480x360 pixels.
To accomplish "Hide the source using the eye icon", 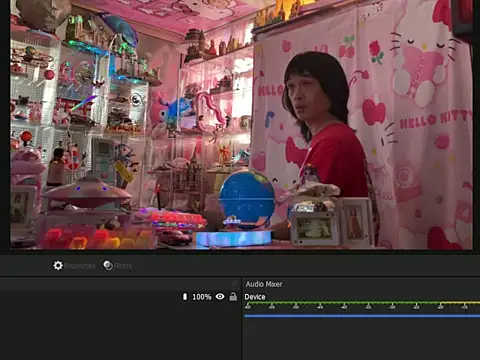I will [220, 296].
